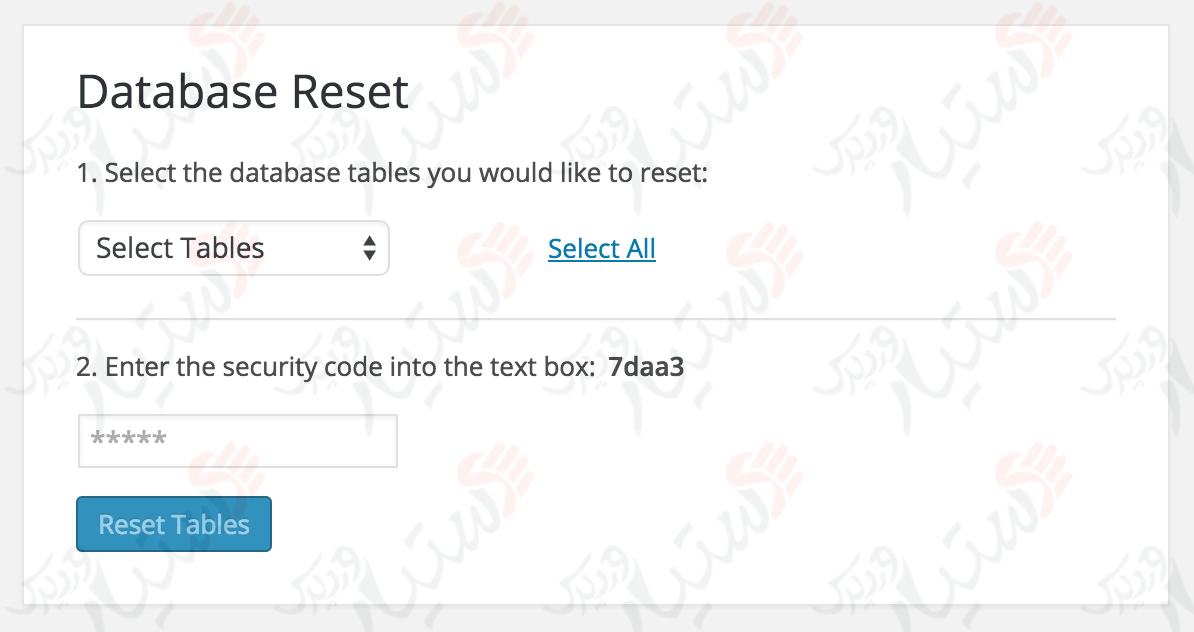Click the Database Reset page heading
The height and width of the screenshot is (632, 1194).
click(243, 91)
